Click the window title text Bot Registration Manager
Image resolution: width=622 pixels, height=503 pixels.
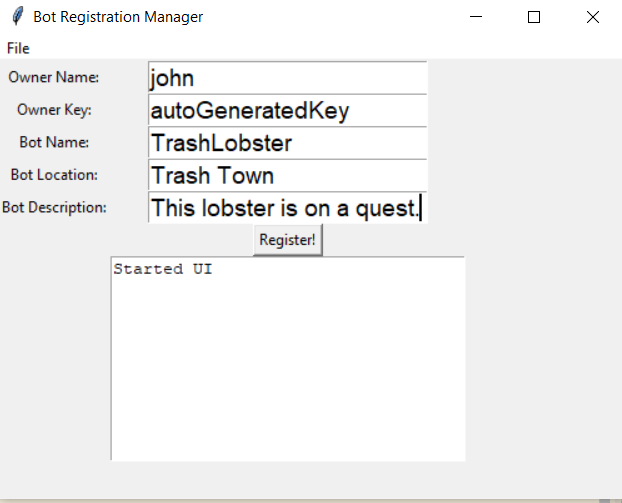coord(118,17)
